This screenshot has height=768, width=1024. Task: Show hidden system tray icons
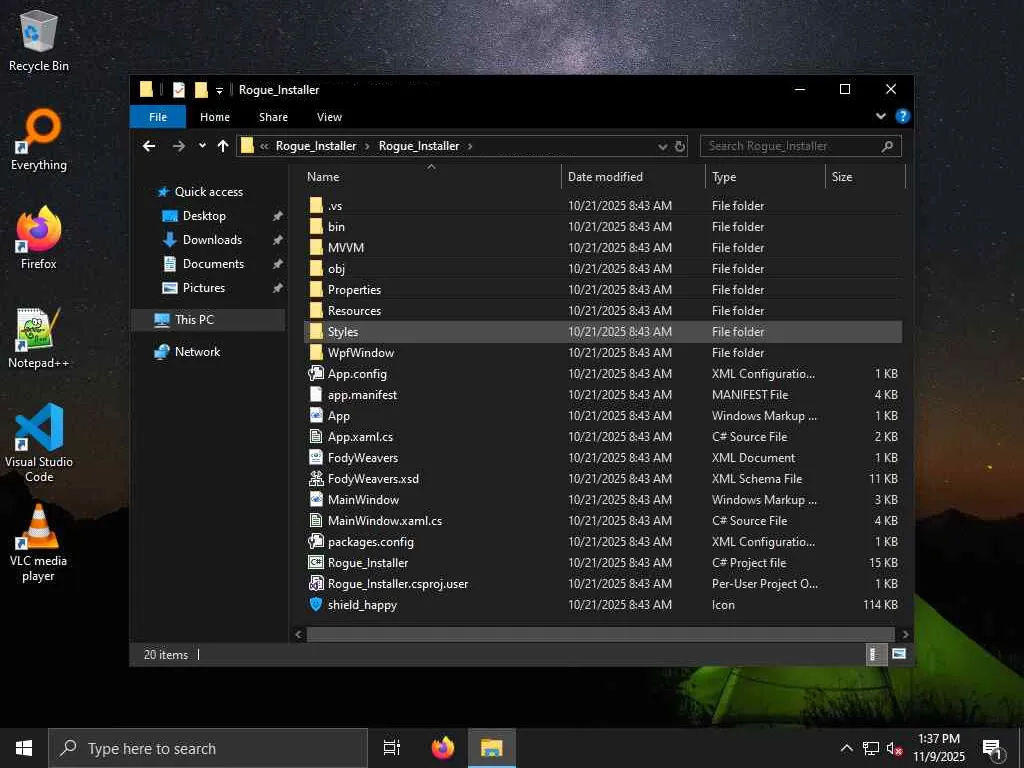pyautogui.click(x=846, y=748)
